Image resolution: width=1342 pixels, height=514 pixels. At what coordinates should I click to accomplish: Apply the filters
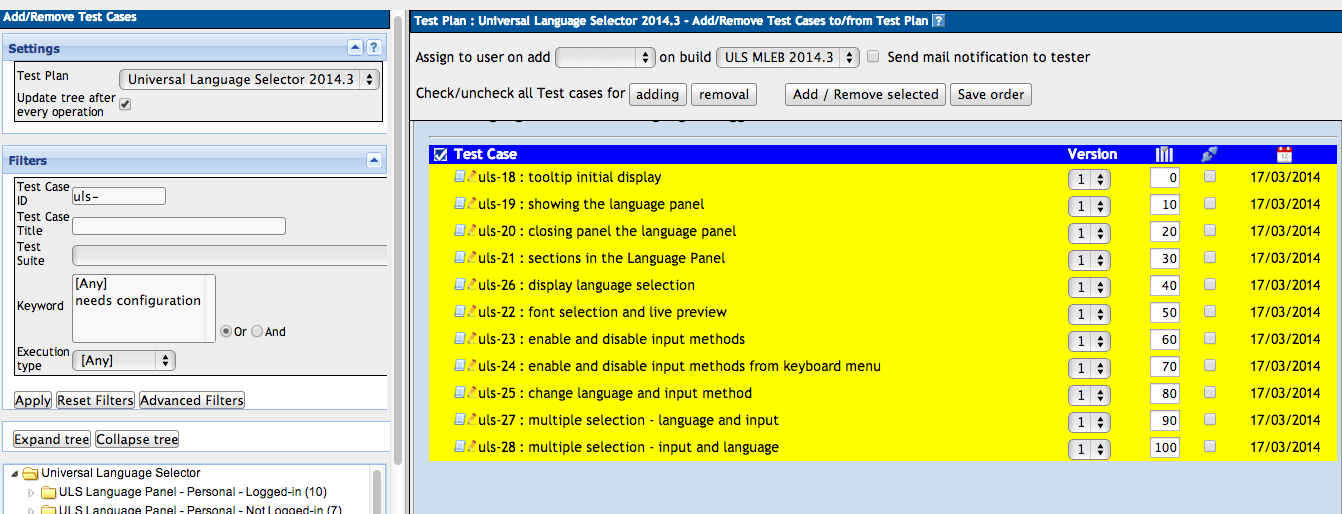click(33, 400)
